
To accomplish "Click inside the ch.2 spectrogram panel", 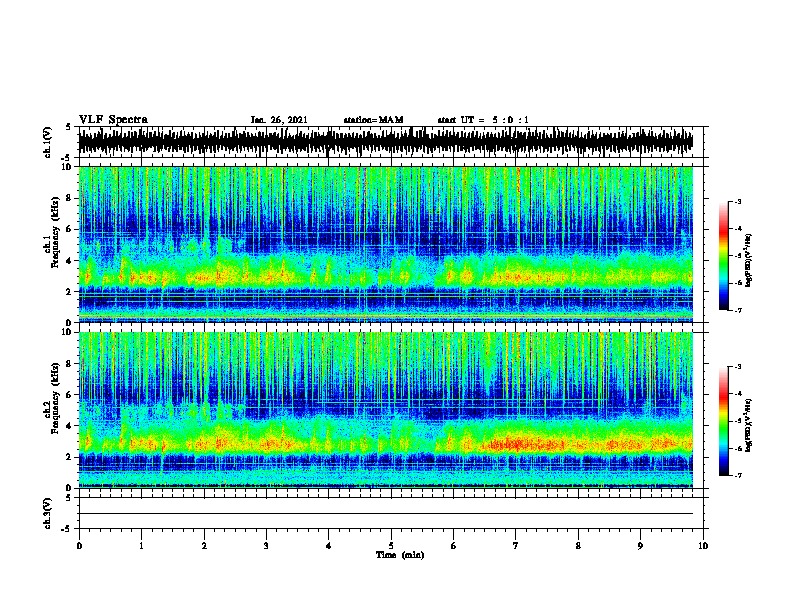I will [386, 410].
